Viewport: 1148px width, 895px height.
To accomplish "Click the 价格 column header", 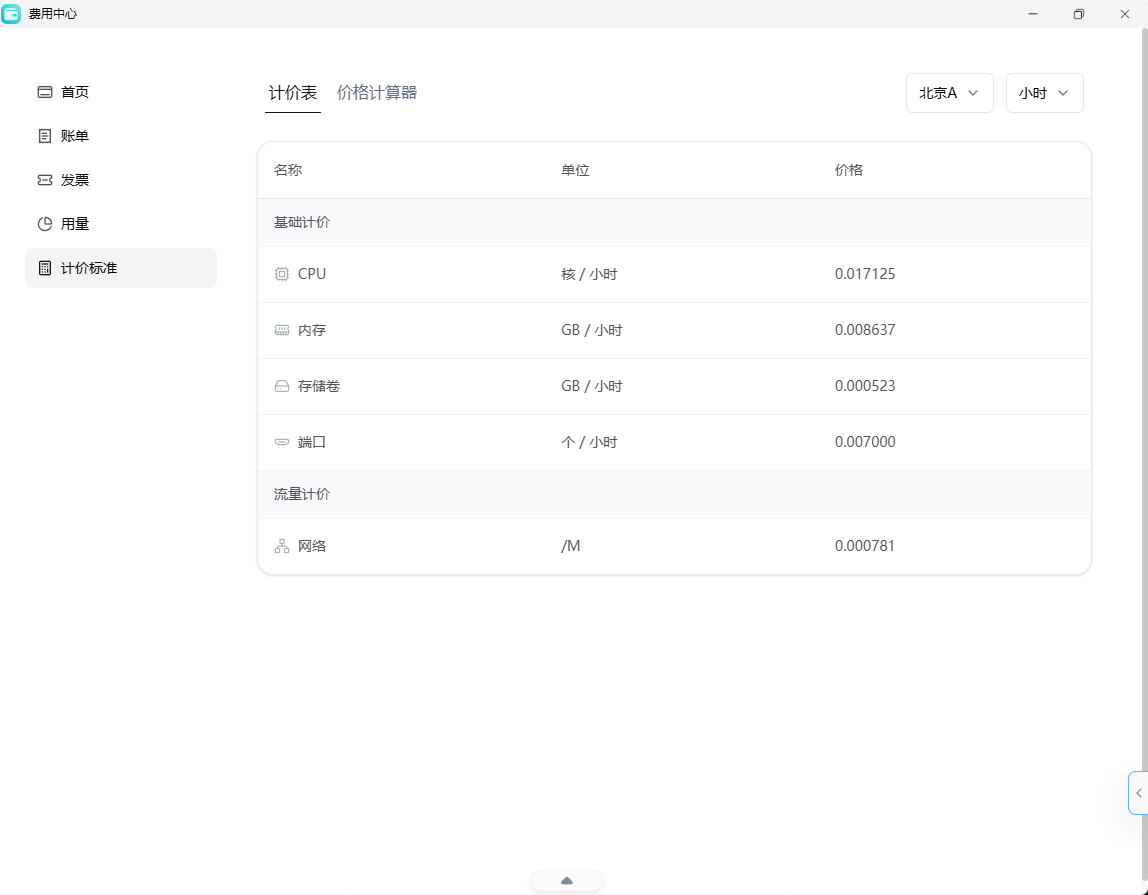I will (849, 170).
